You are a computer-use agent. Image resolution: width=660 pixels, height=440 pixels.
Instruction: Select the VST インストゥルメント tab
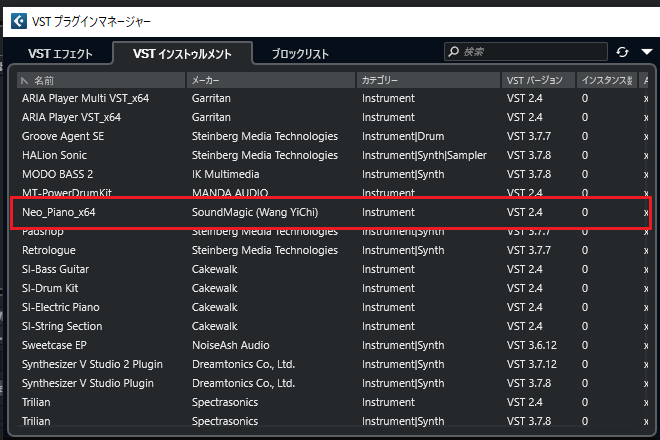[x=182, y=54]
